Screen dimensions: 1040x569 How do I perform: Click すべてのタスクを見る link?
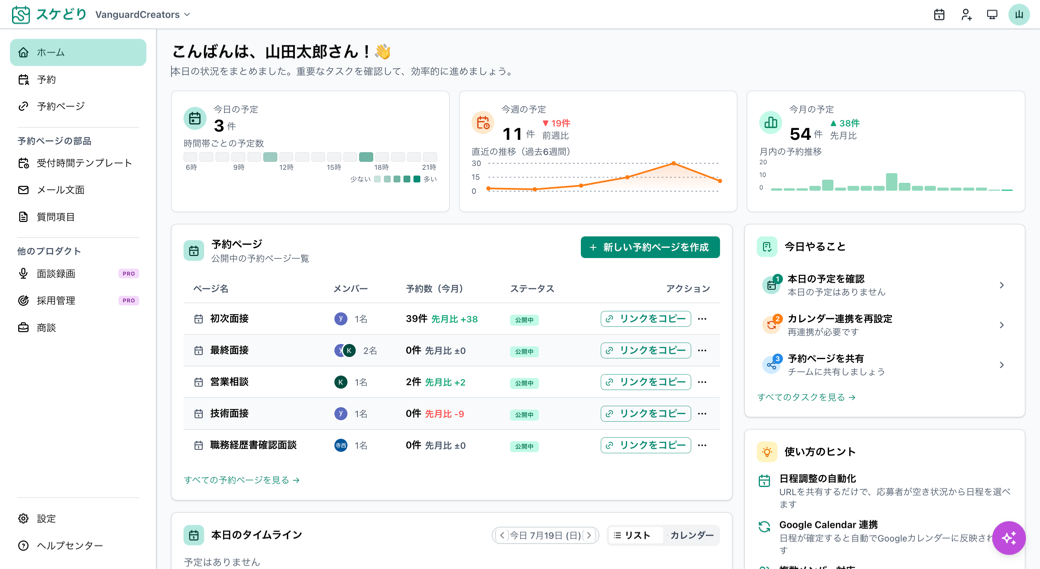click(807, 397)
